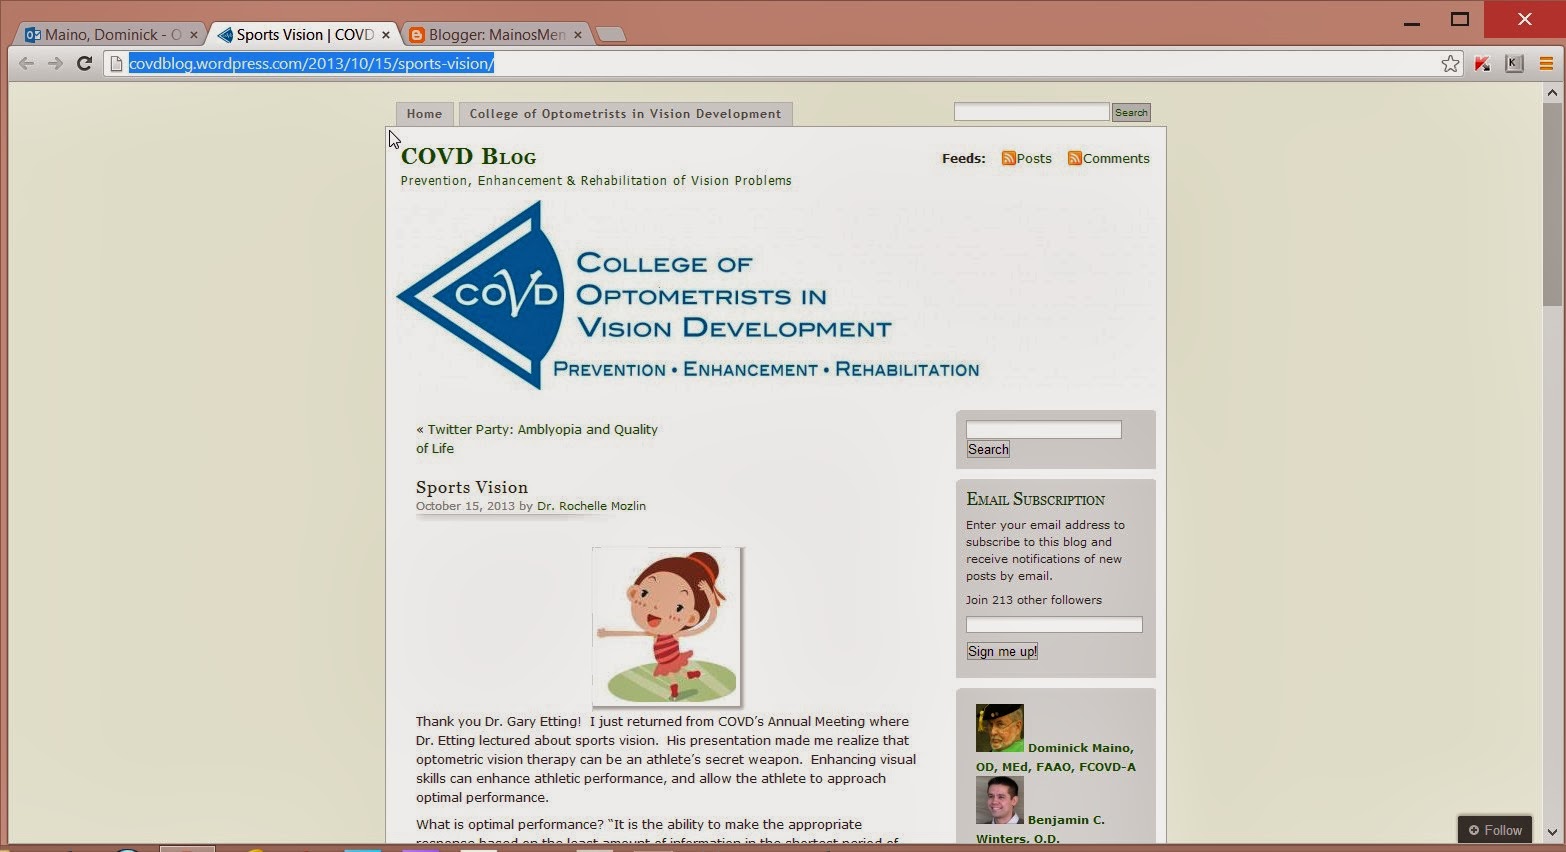Click Benjamin C. Winters' avatar photo
Viewport: 1566px width, 852px height.
pos(1000,800)
